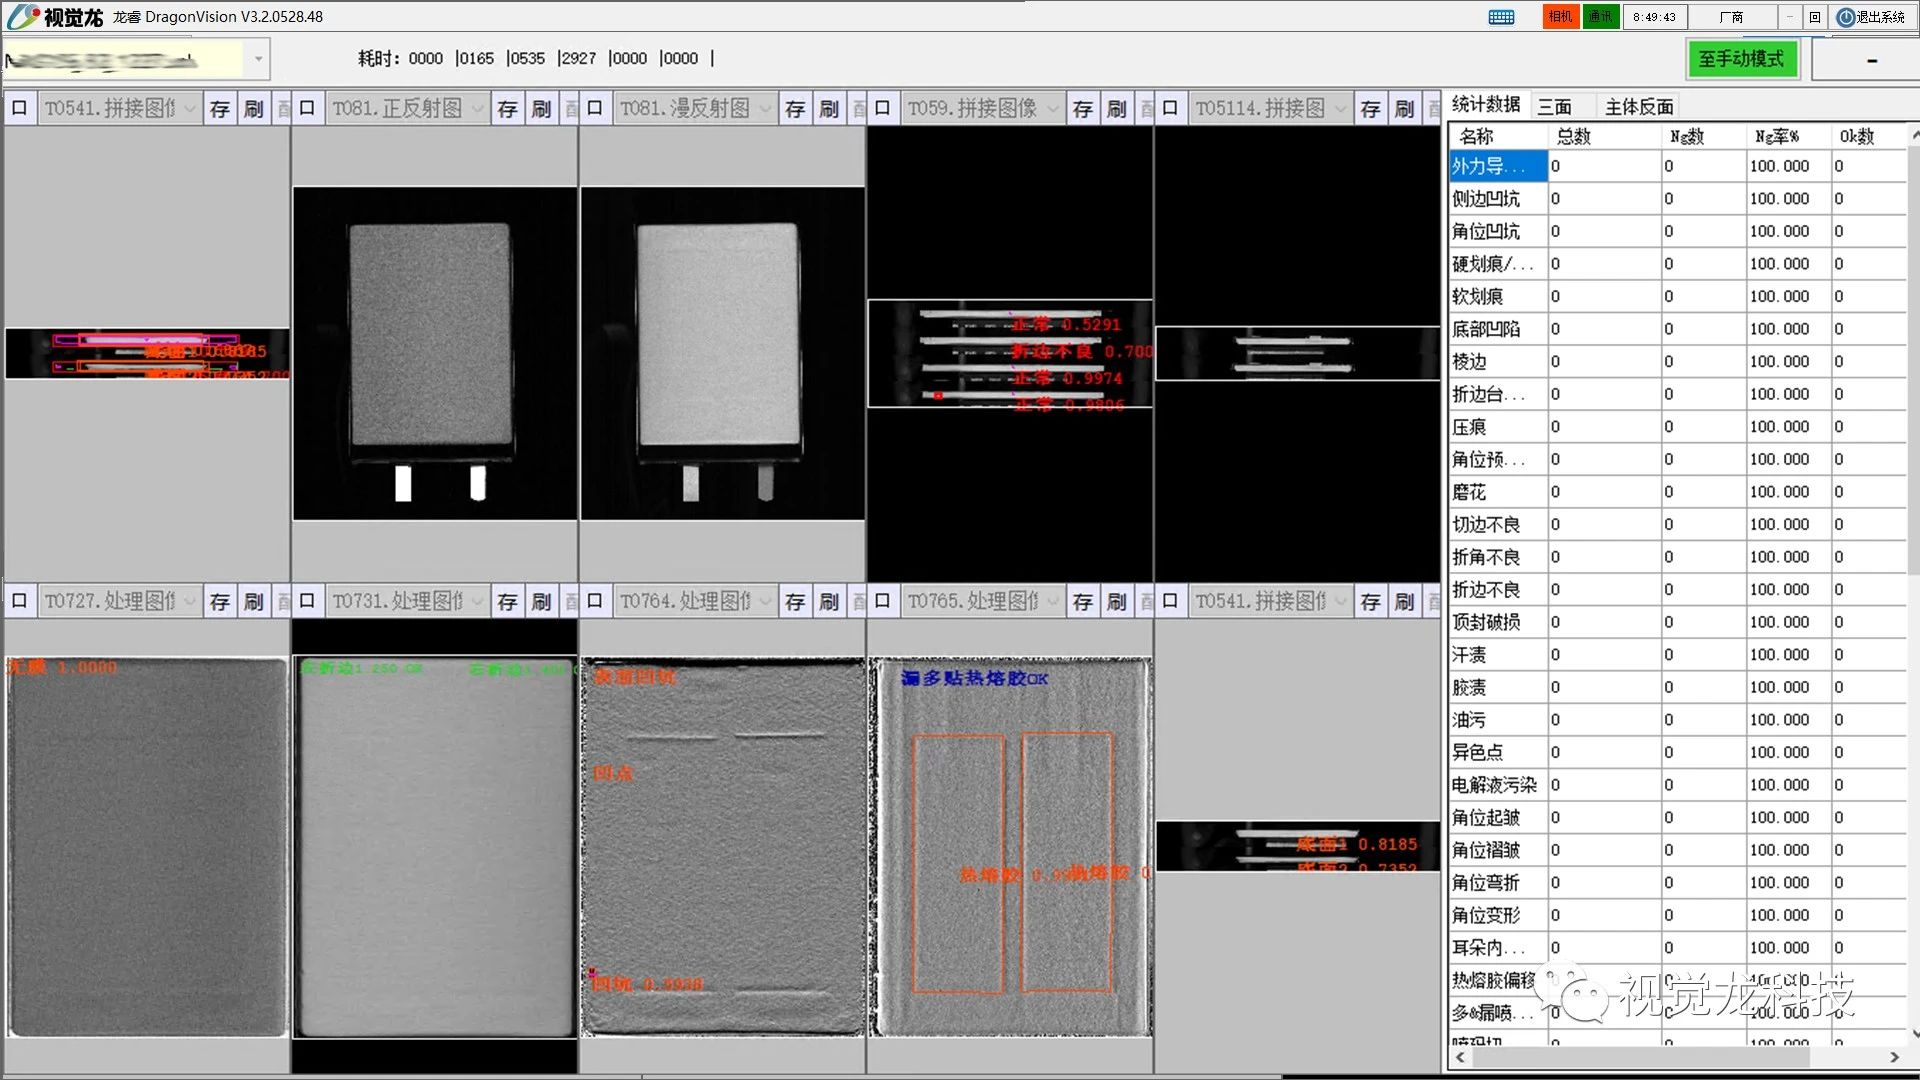Viewport: 1920px width, 1080px height.
Task: Click the 刷 refresh icon for T0727 panel
Action: click(254, 601)
